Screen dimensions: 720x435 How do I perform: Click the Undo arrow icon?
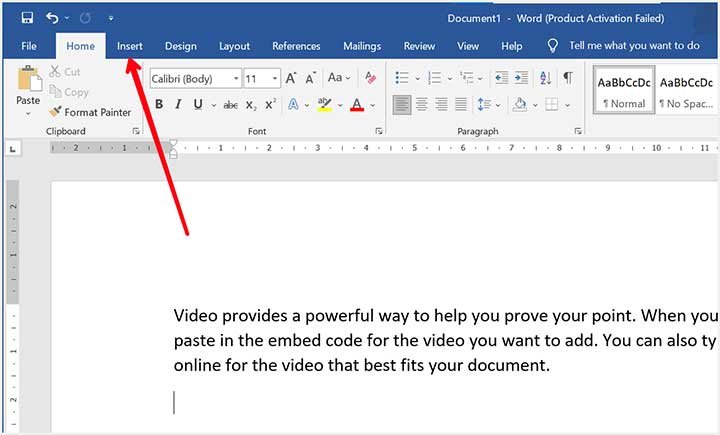click(52, 18)
